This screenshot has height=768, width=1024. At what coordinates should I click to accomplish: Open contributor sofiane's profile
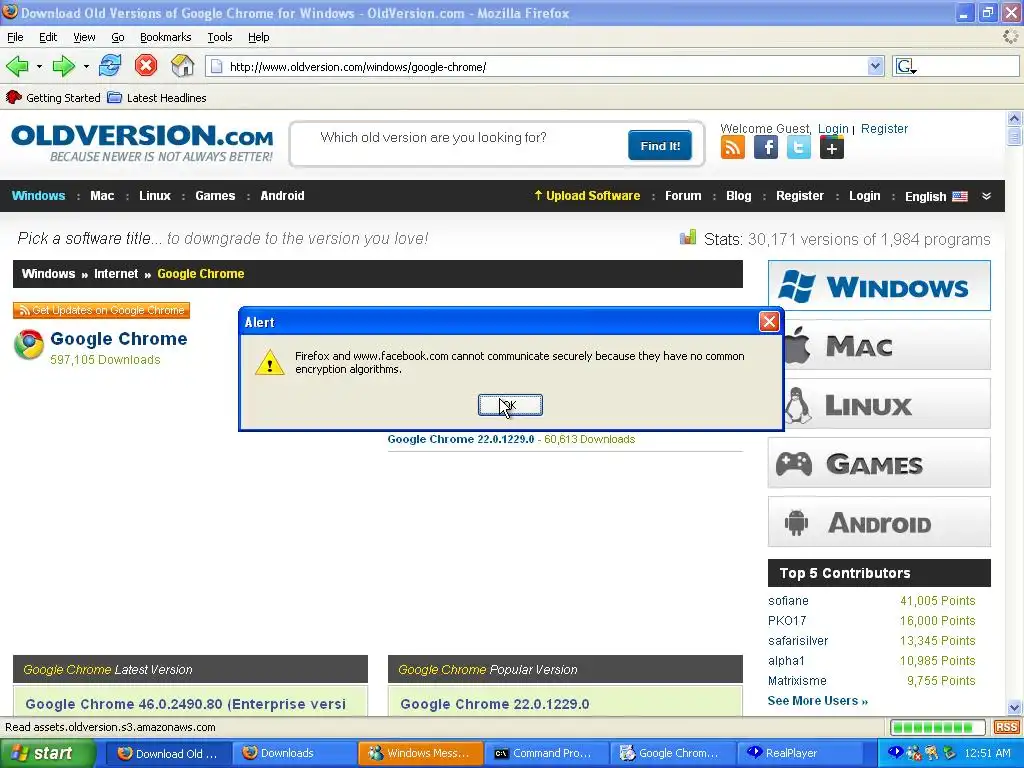(788, 601)
